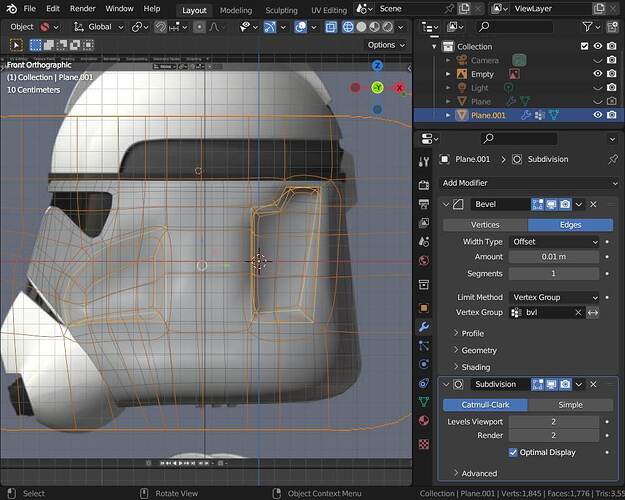Toggle viewport overlays icon
Image resolution: width=625 pixels, height=500 pixels.
point(301,27)
